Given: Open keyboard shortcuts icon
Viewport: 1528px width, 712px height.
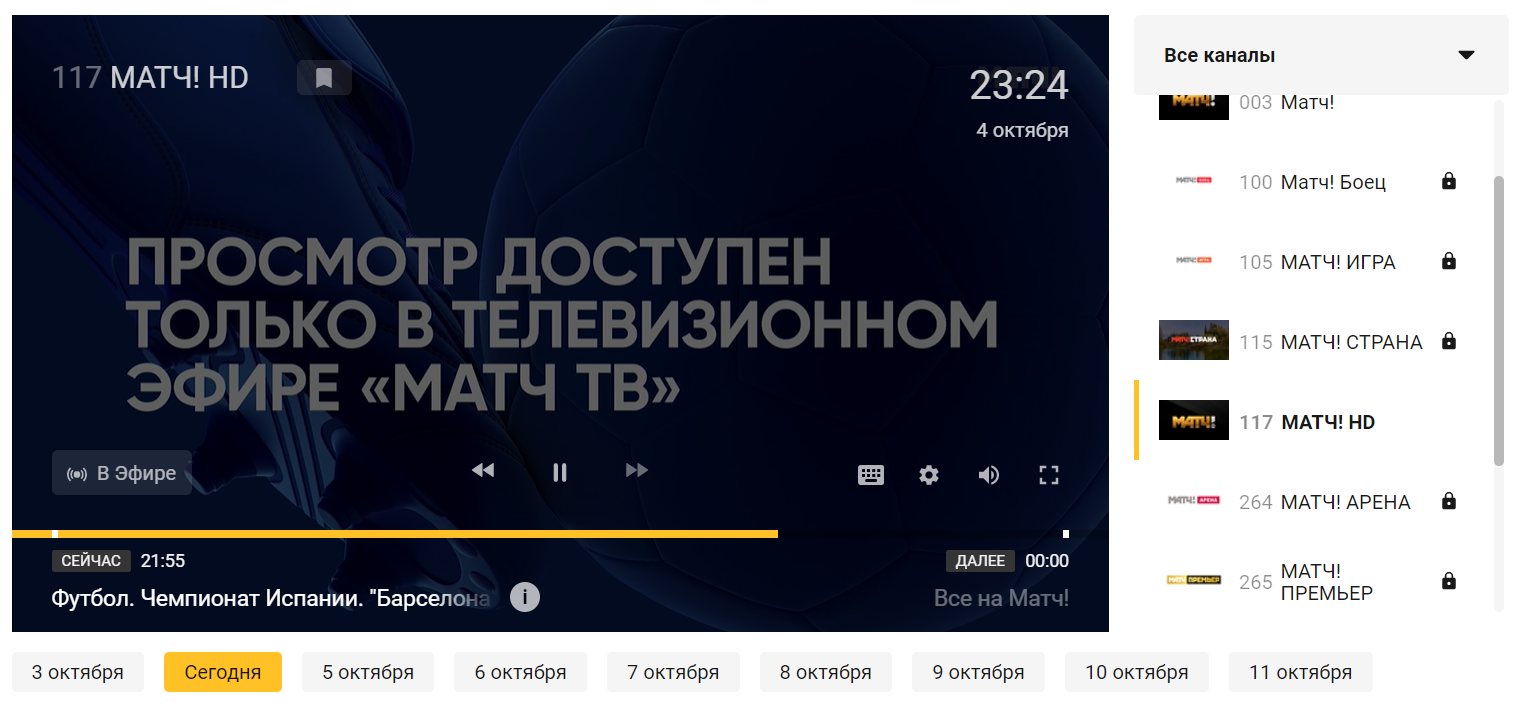Looking at the screenshot, I should [x=871, y=475].
